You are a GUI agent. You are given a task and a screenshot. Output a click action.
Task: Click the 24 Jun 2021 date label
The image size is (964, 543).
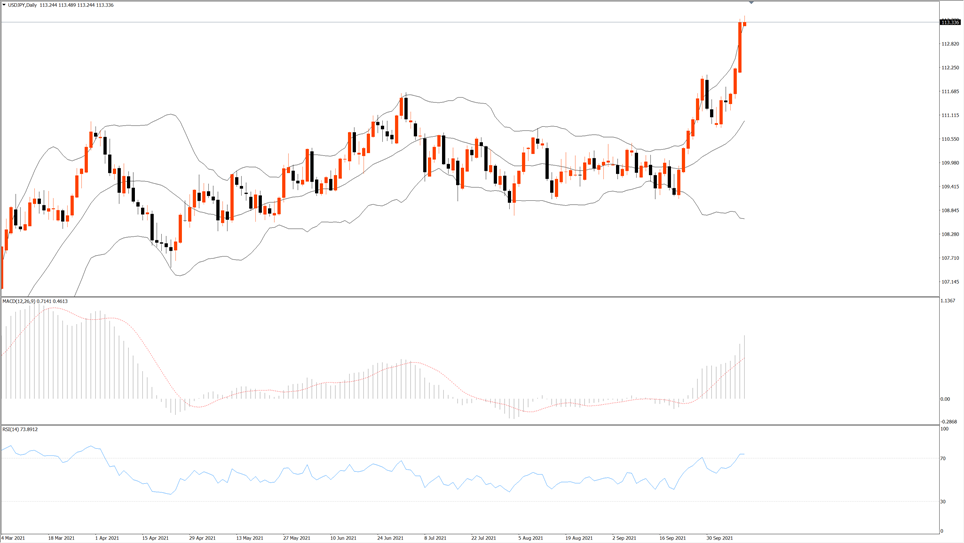coord(390,538)
